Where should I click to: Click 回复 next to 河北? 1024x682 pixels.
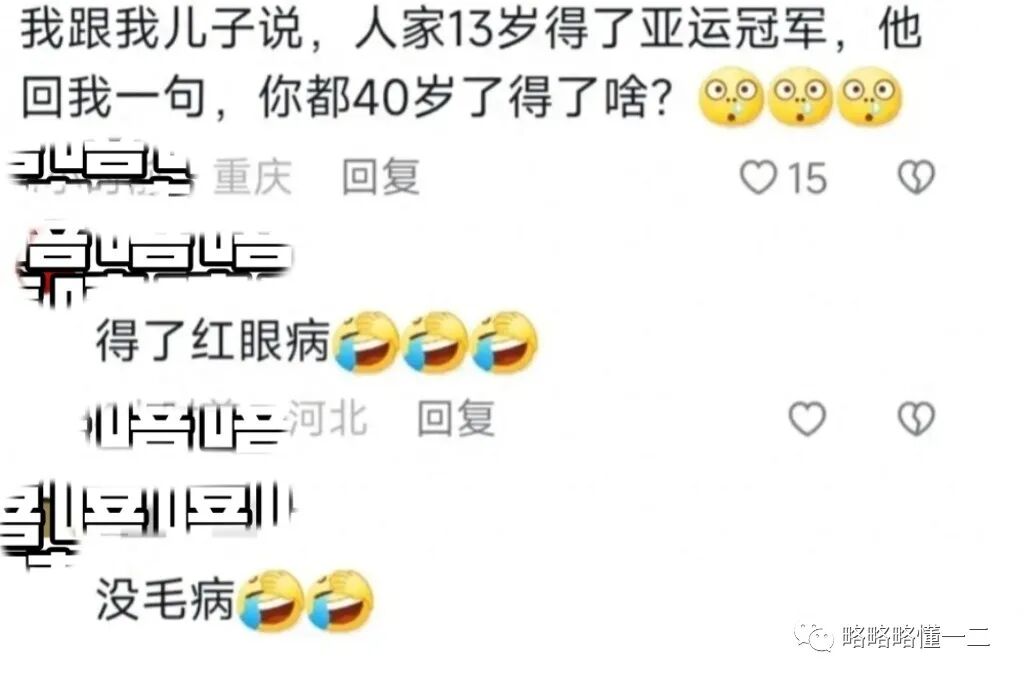456,418
